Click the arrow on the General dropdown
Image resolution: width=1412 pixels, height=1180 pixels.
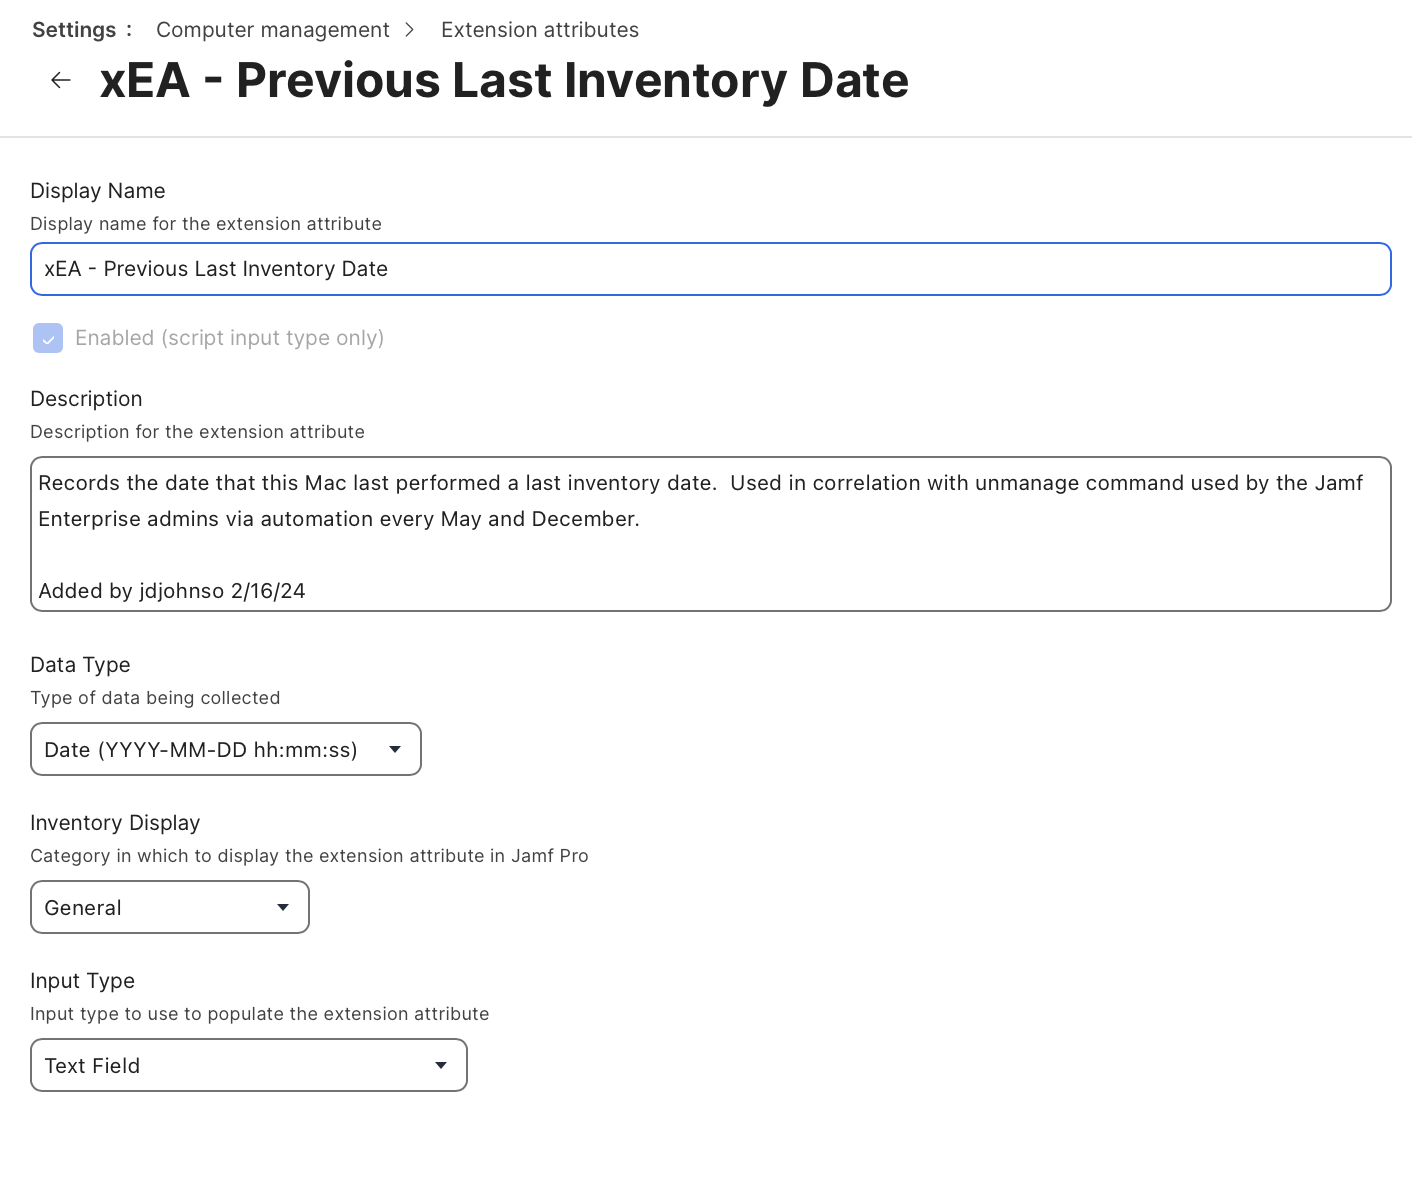tap(283, 907)
